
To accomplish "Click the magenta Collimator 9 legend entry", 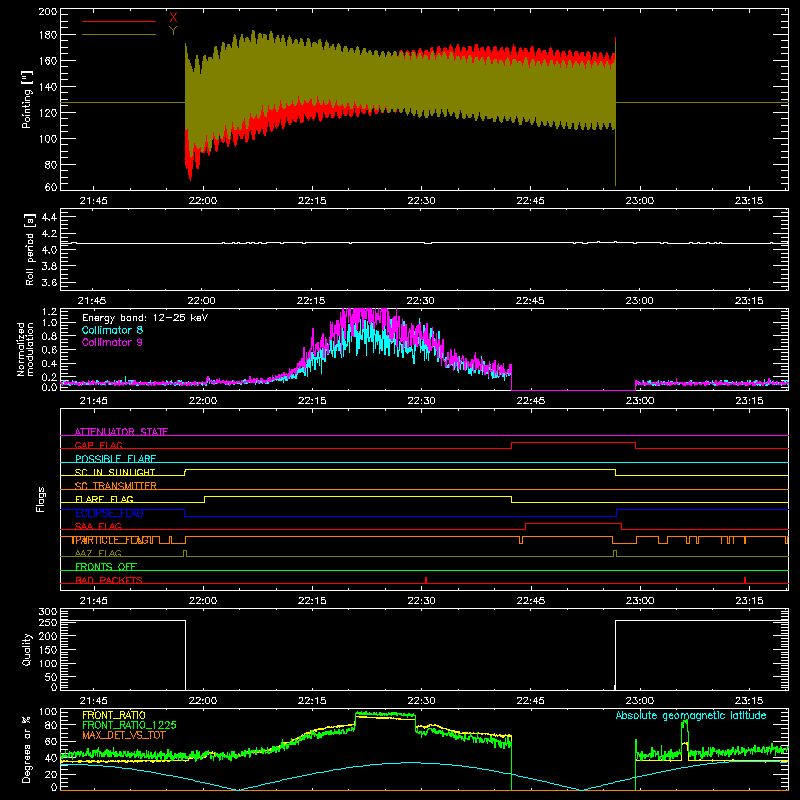I will [112, 342].
